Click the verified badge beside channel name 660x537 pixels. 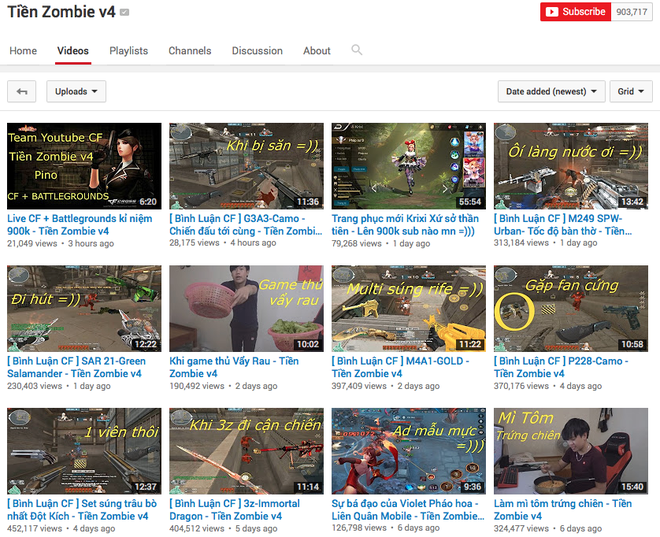(124, 13)
